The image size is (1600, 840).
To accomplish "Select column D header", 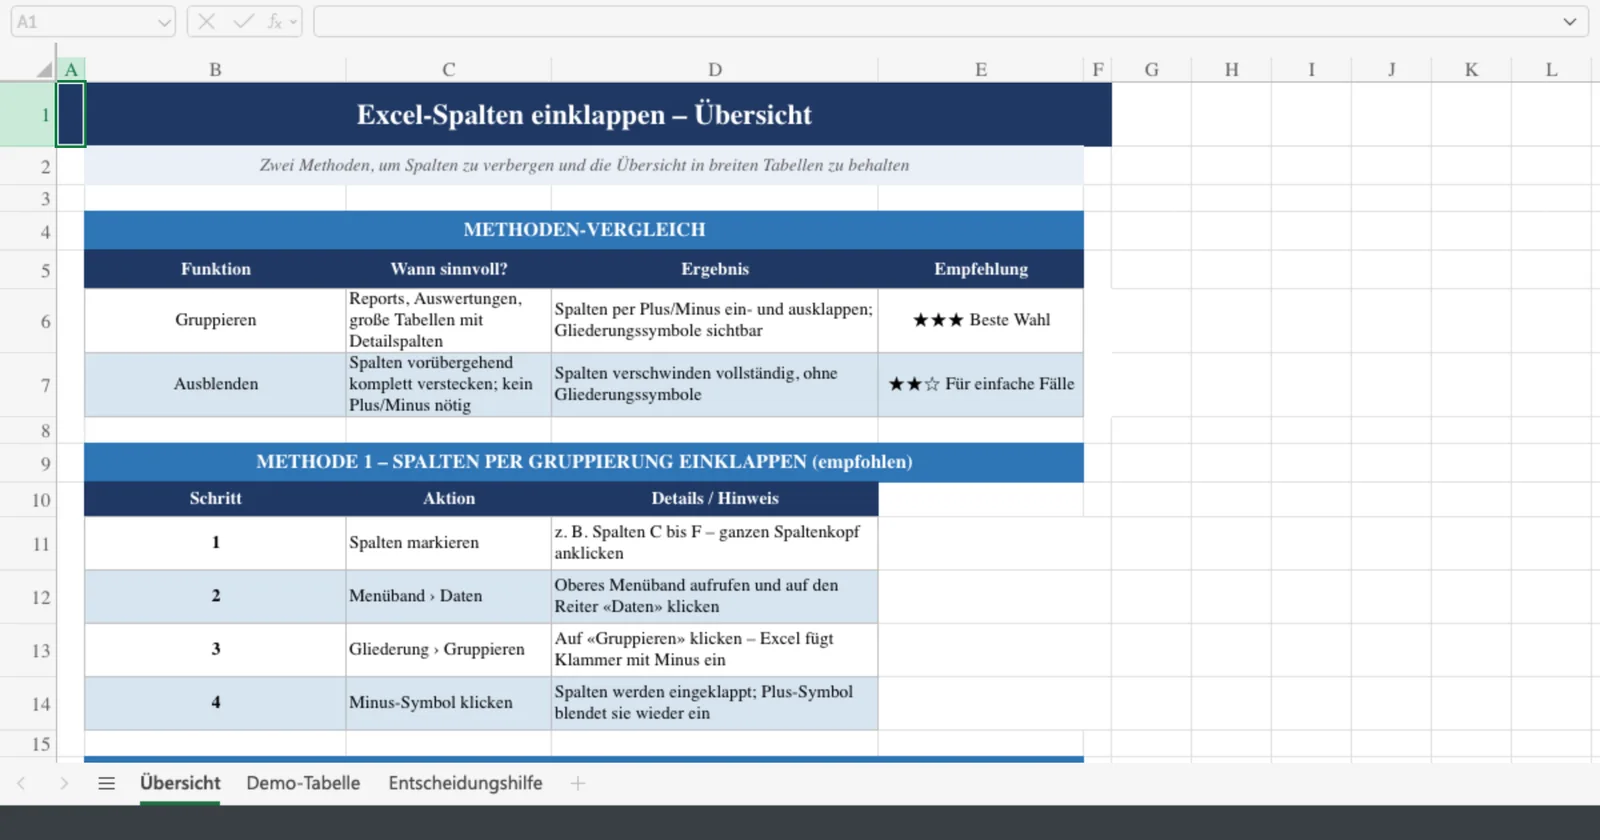I will point(715,69).
